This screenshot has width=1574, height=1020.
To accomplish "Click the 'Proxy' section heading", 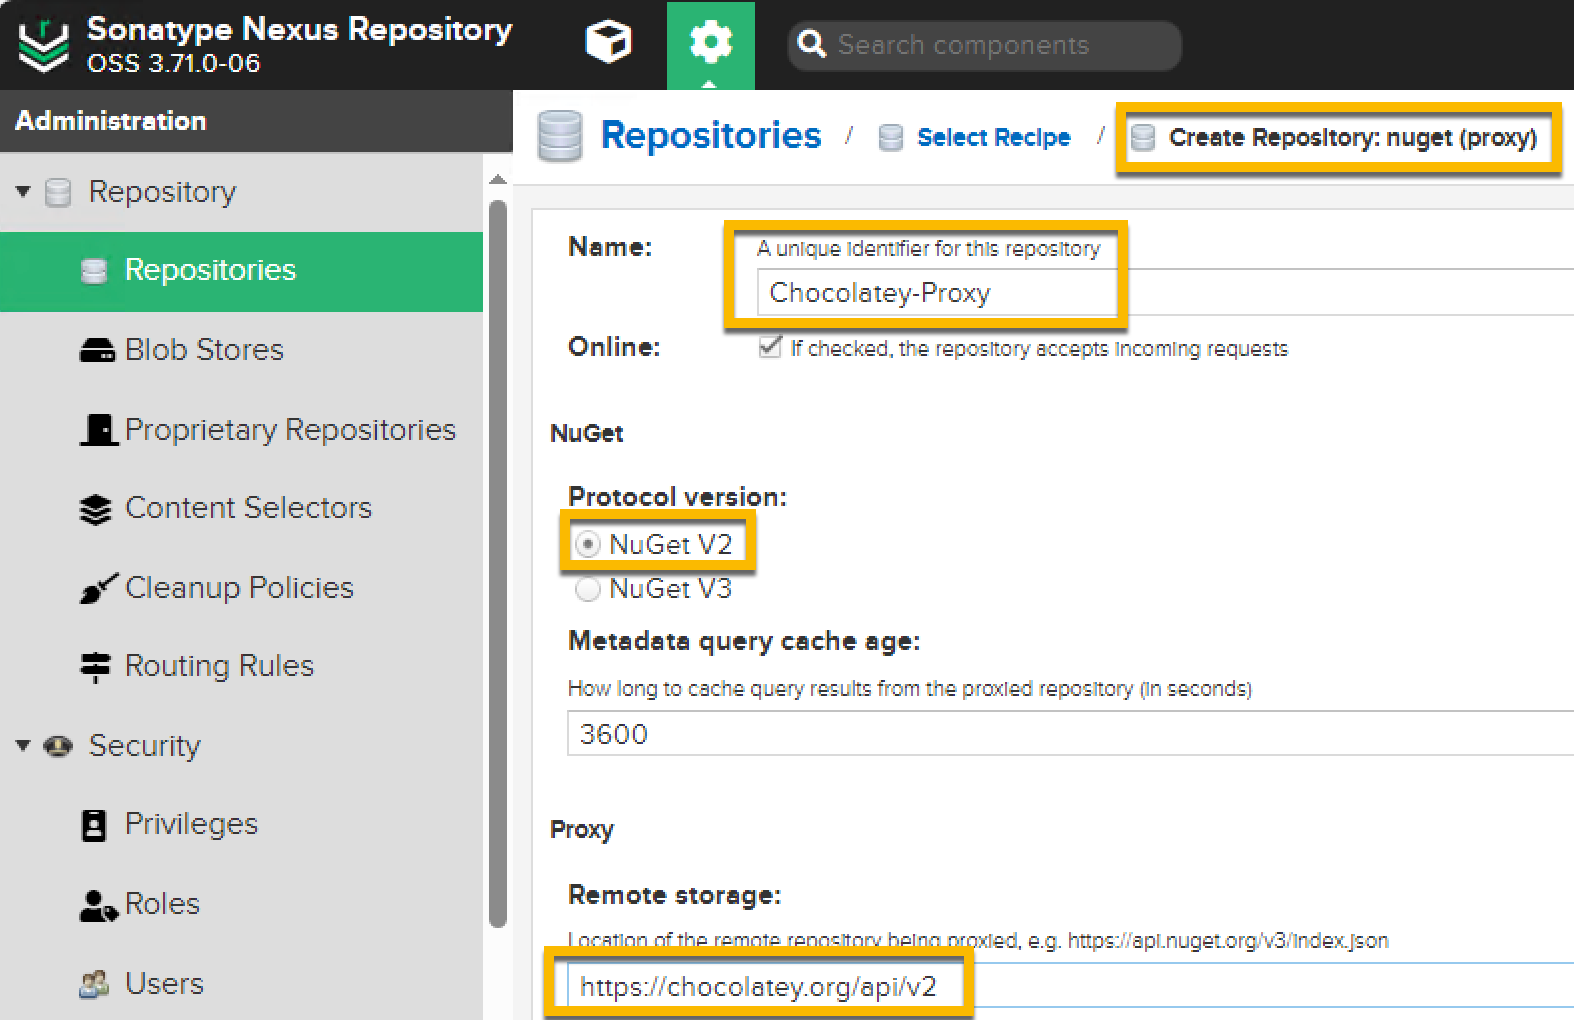I will (x=582, y=830).
